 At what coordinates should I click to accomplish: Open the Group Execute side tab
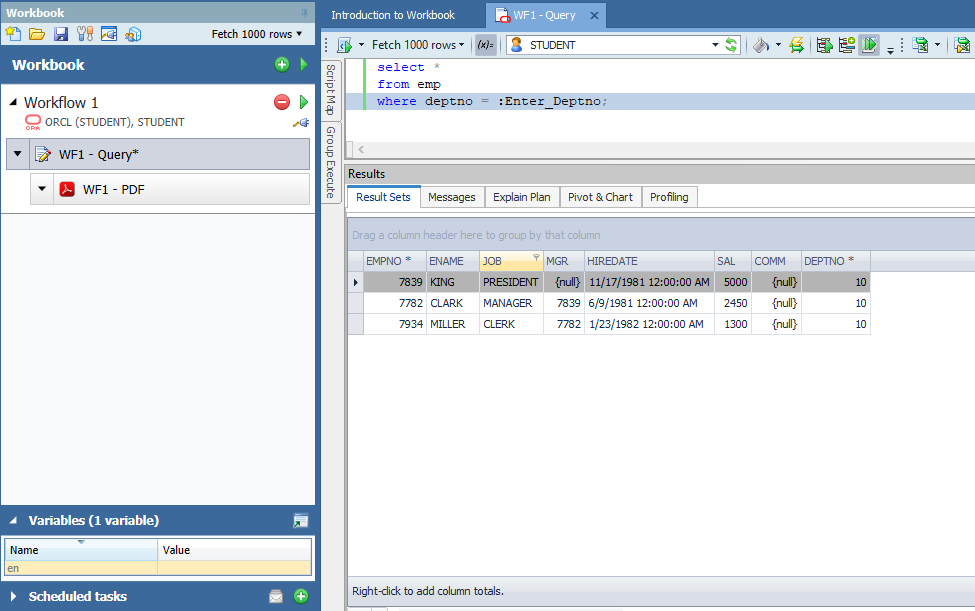coord(331,162)
